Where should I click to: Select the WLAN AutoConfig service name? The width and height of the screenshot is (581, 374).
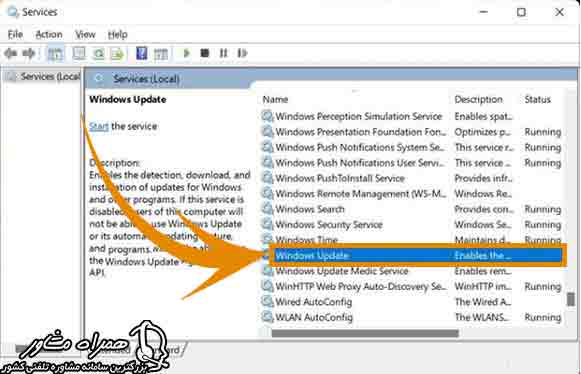pyautogui.click(x=314, y=318)
